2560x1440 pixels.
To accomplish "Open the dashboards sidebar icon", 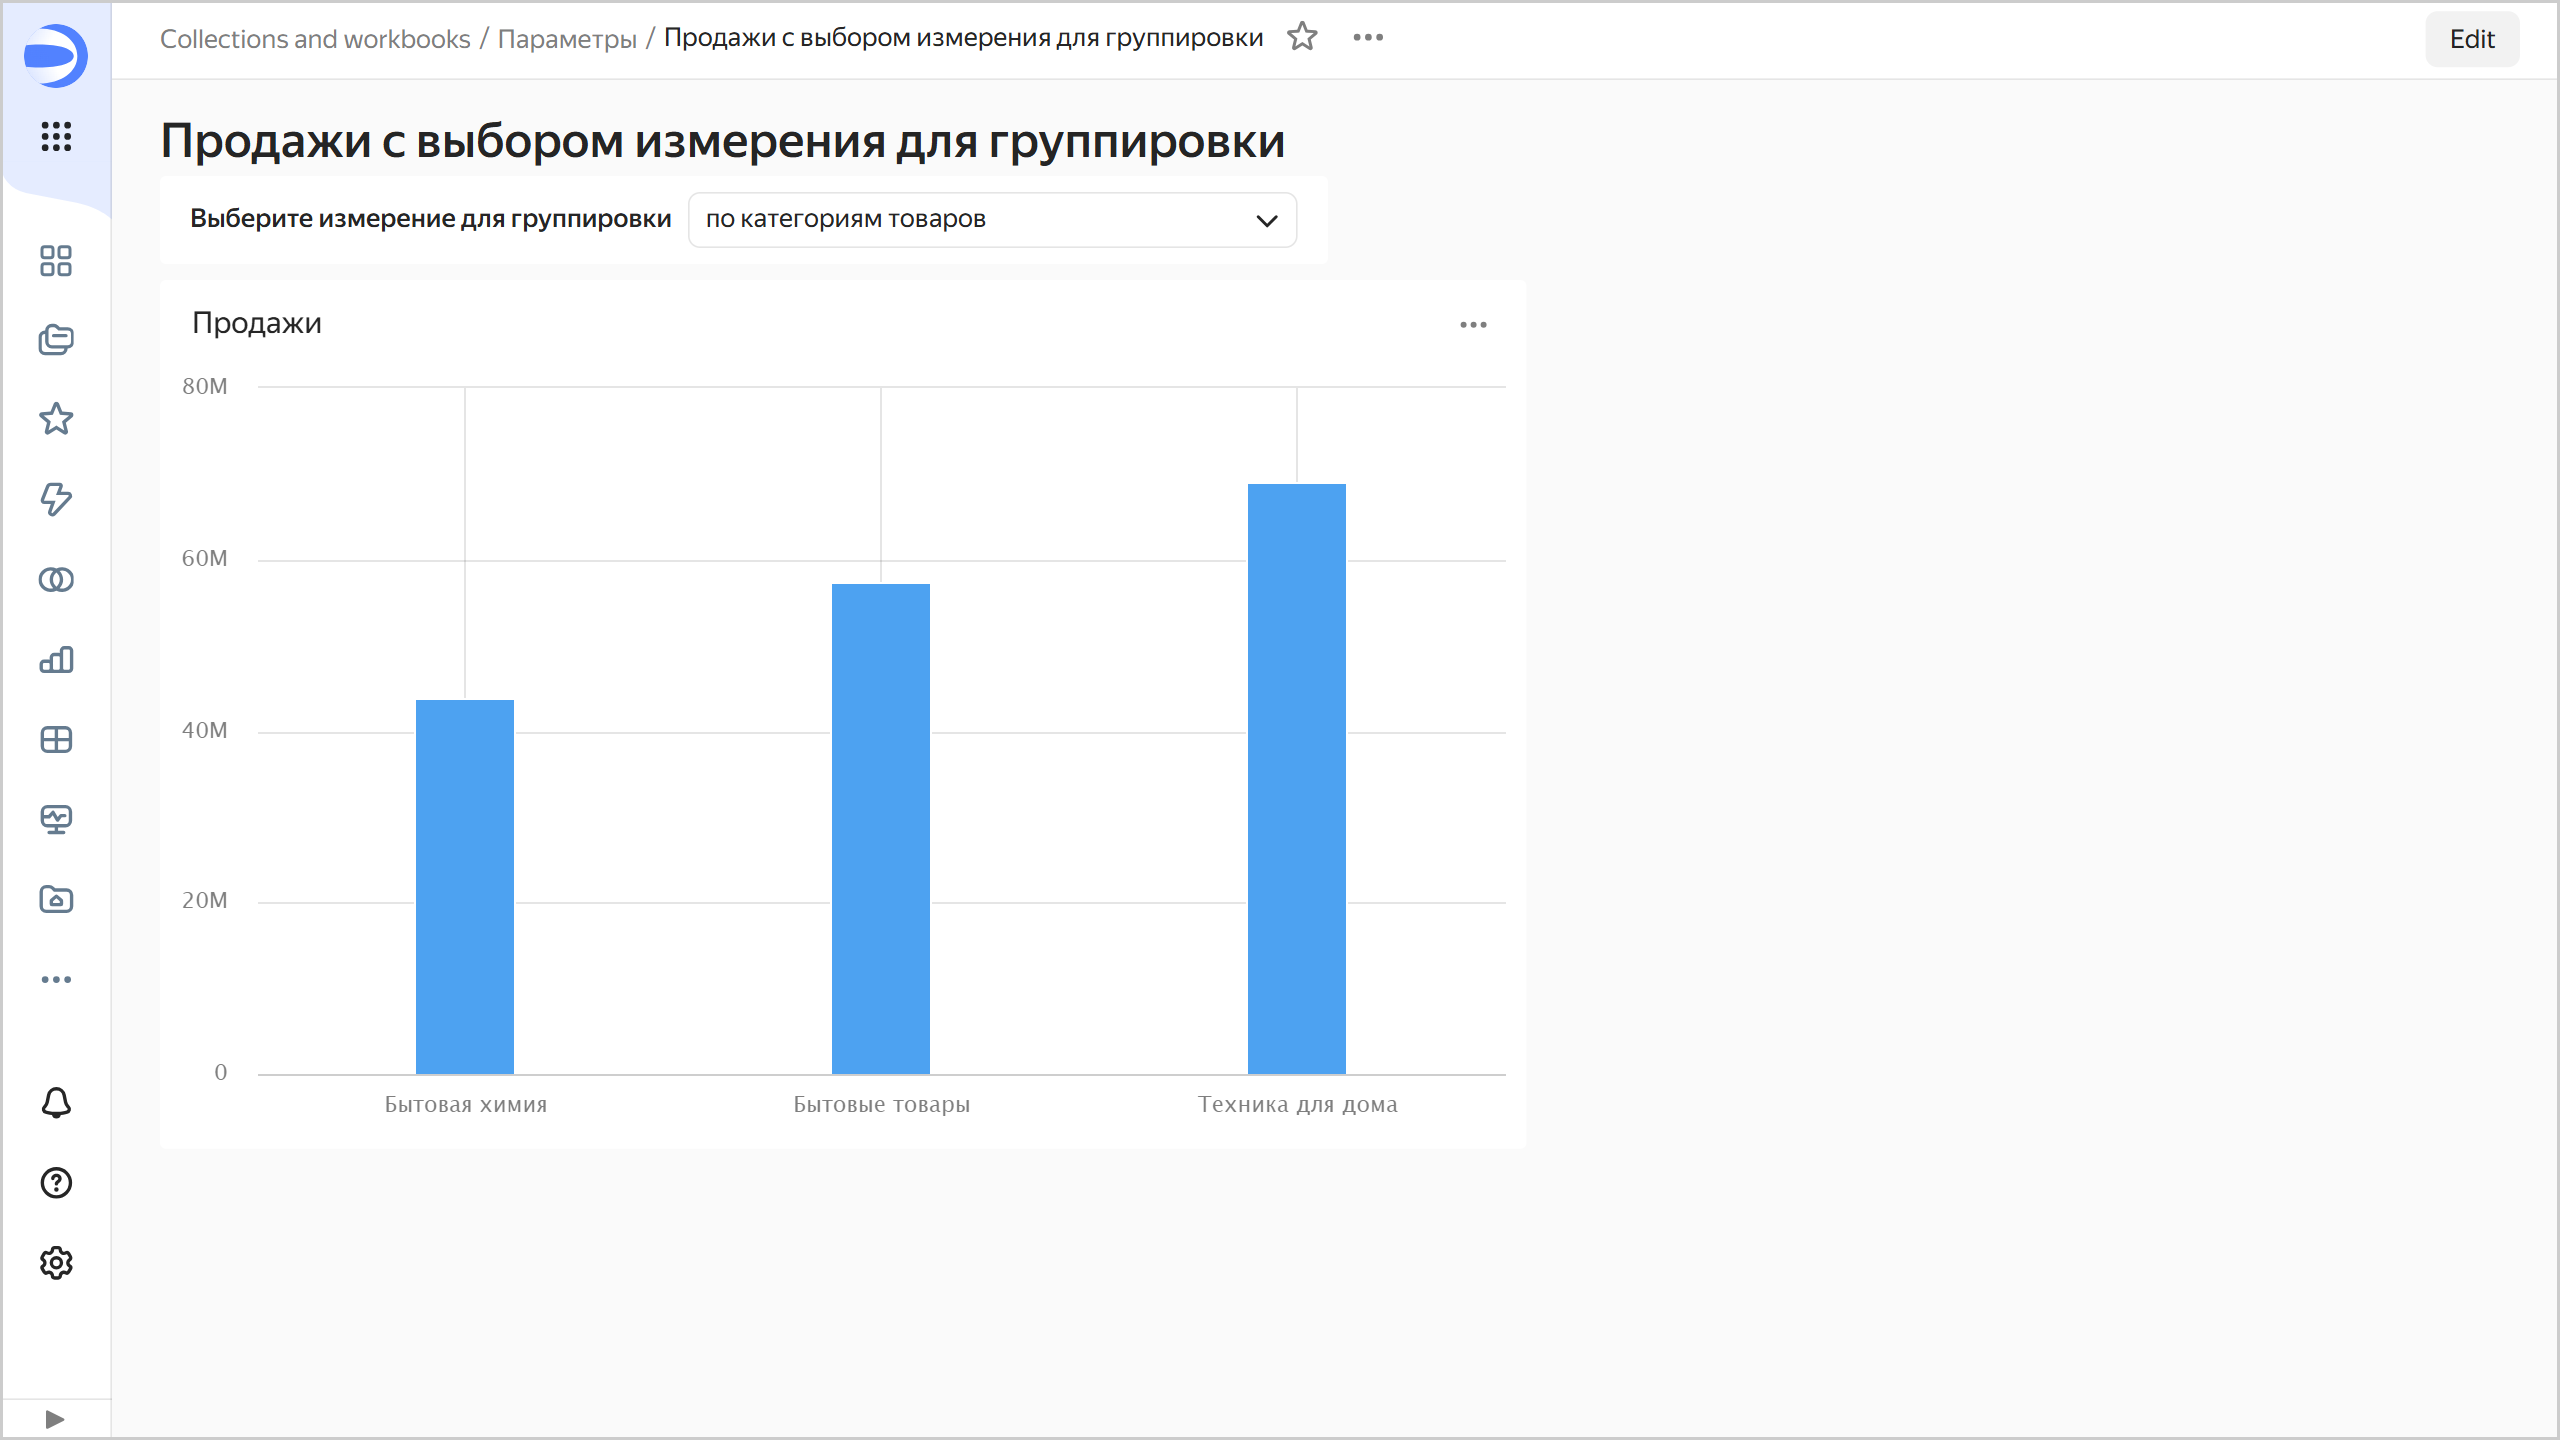I will click(x=56, y=261).
